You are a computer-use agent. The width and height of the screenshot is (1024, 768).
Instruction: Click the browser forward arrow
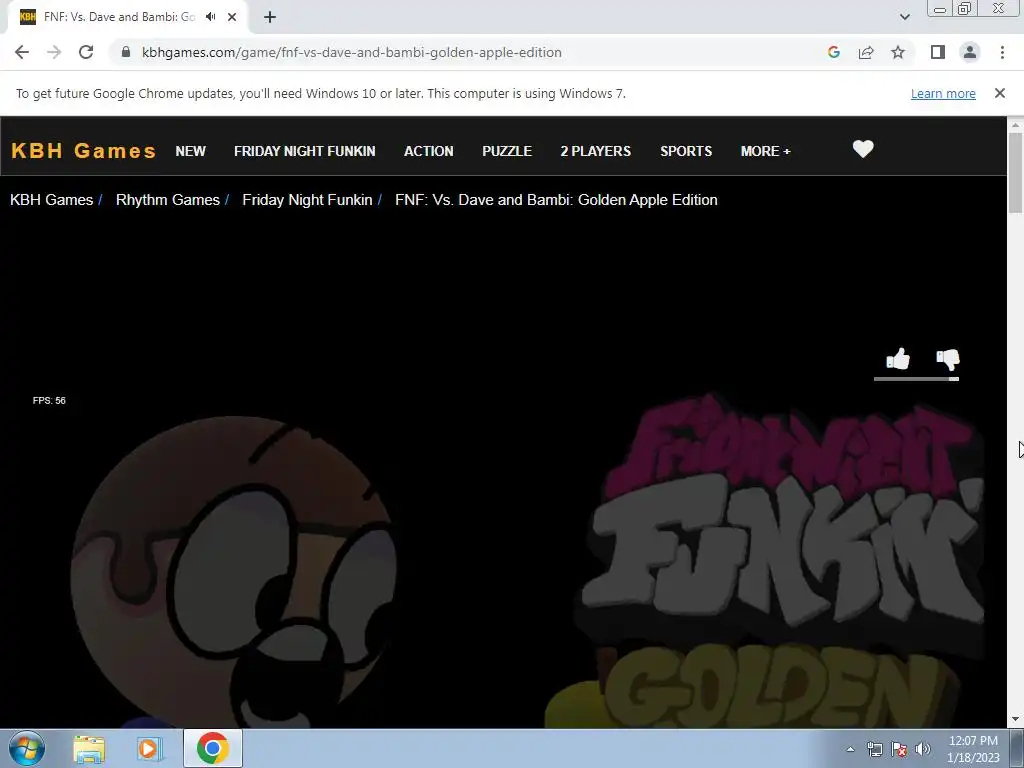point(54,52)
